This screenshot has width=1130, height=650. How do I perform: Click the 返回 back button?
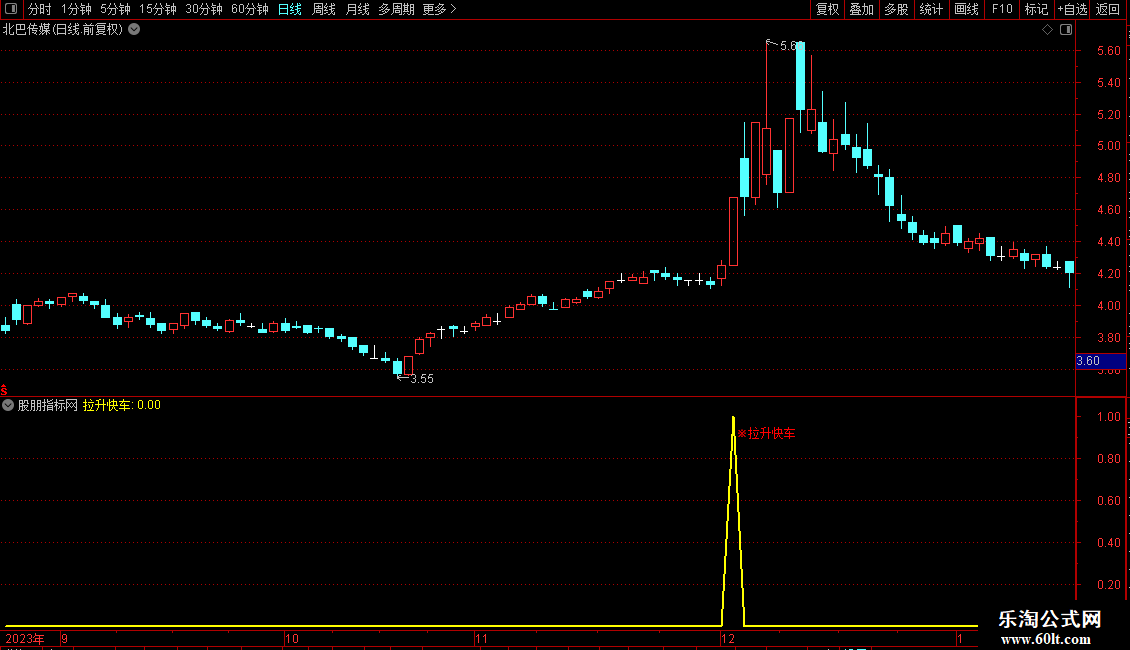point(1108,9)
